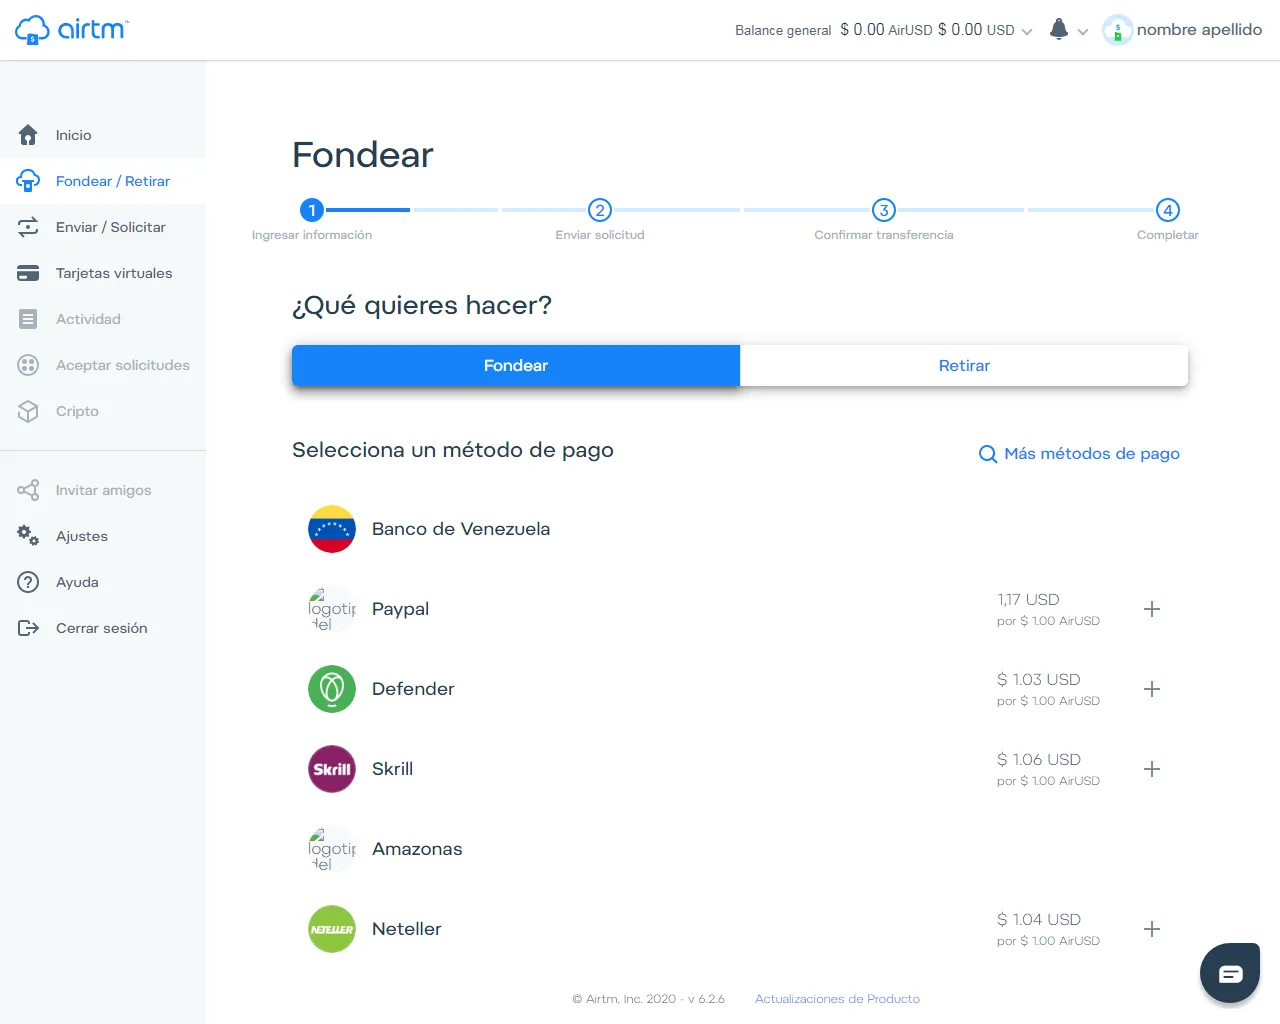1280x1024 pixels.
Task: Expand the balance general dropdown chevron
Action: (1027, 32)
